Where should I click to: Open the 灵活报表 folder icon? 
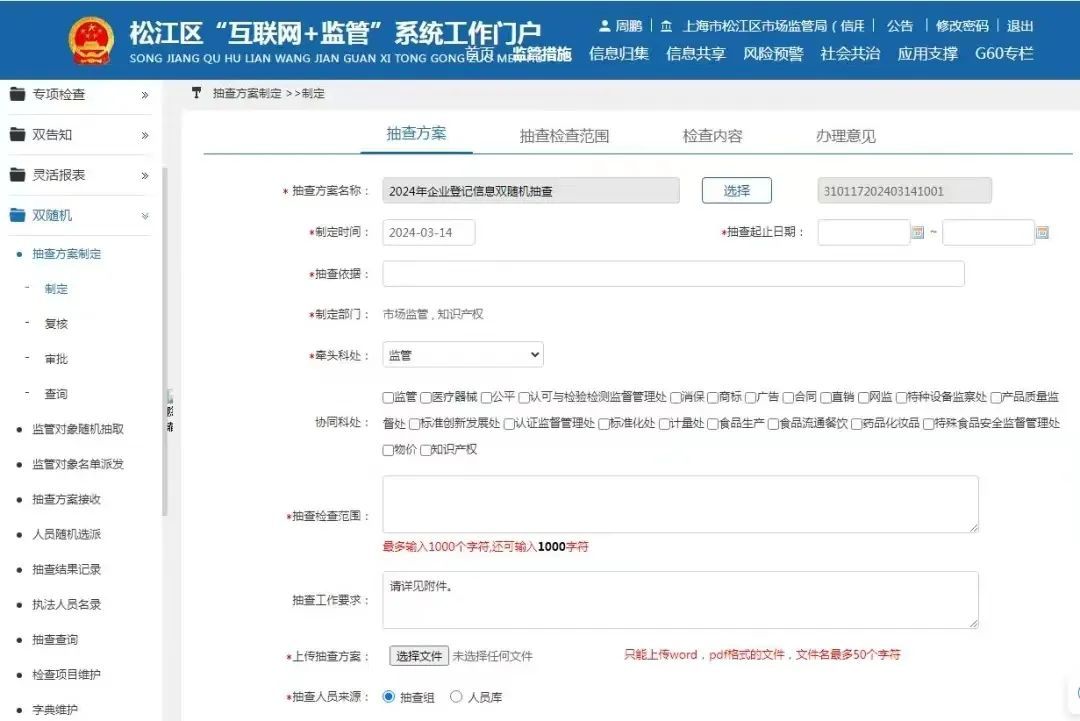point(17,175)
